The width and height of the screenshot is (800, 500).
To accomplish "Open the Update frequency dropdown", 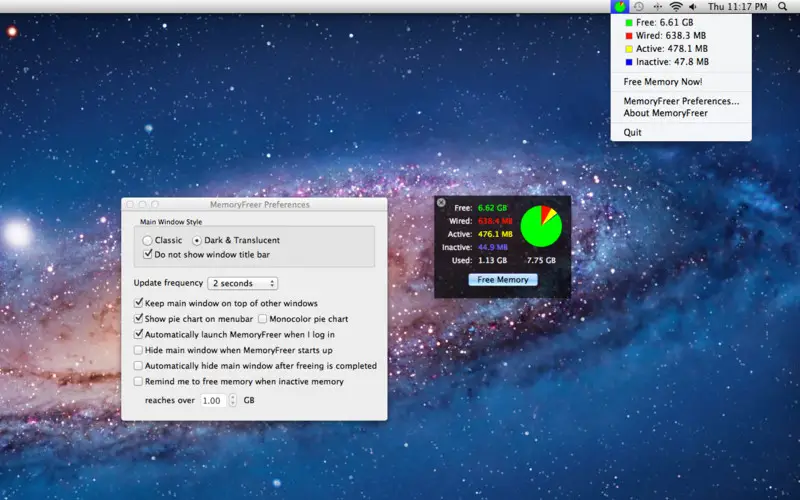I will pos(242,283).
